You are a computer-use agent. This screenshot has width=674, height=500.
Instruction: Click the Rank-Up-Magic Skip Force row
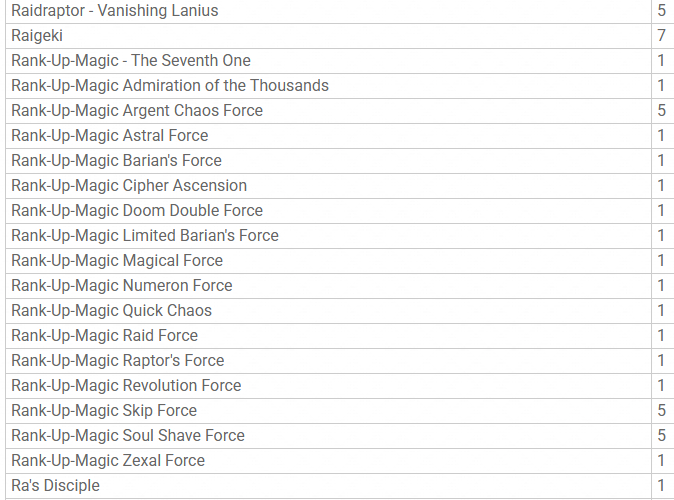tap(104, 411)
